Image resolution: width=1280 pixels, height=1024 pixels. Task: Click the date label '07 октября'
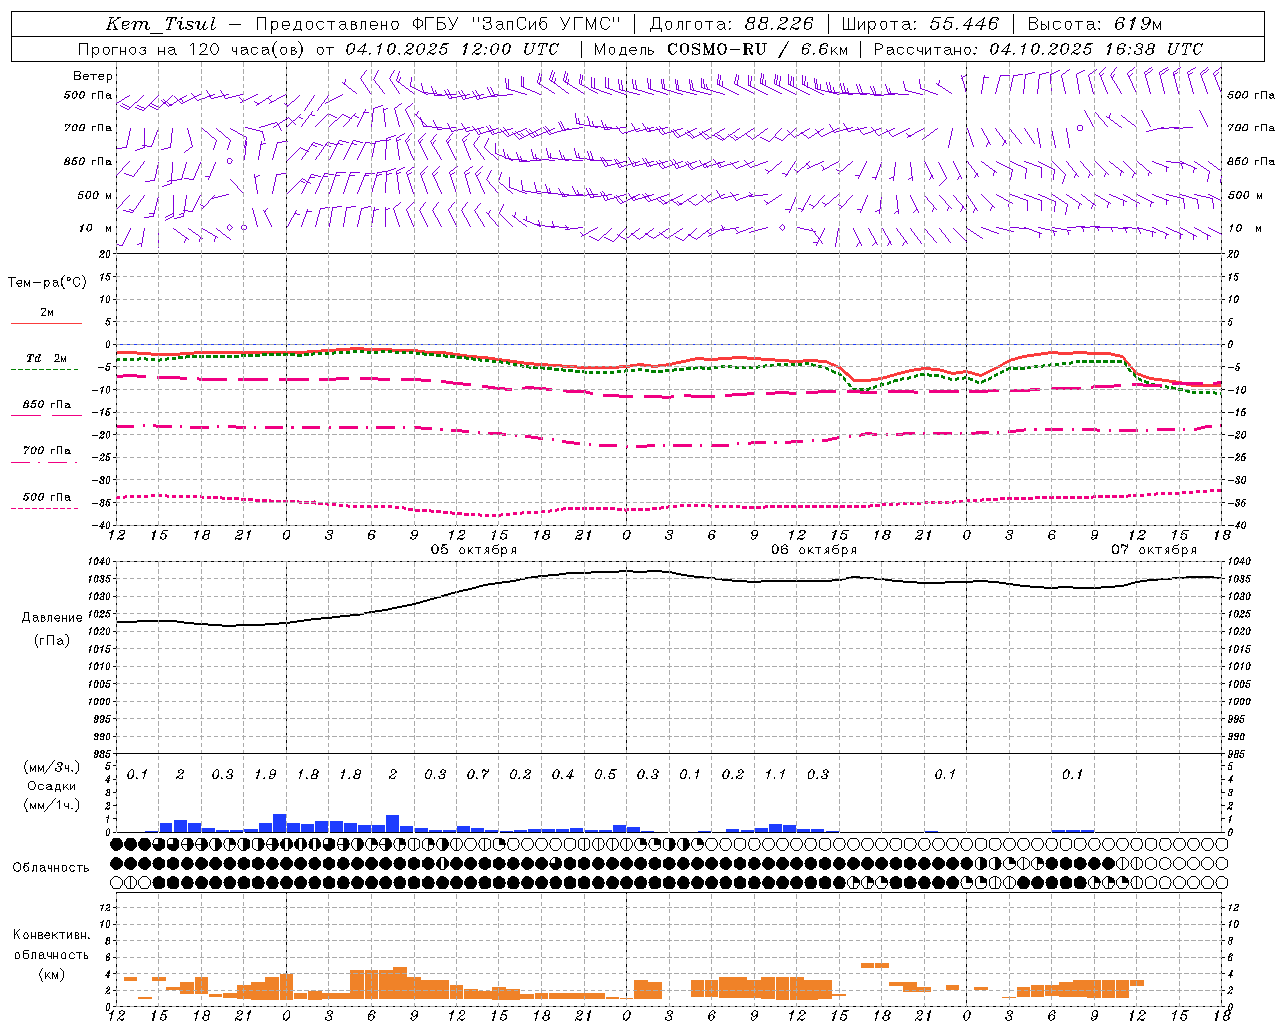coord(1154,550)
